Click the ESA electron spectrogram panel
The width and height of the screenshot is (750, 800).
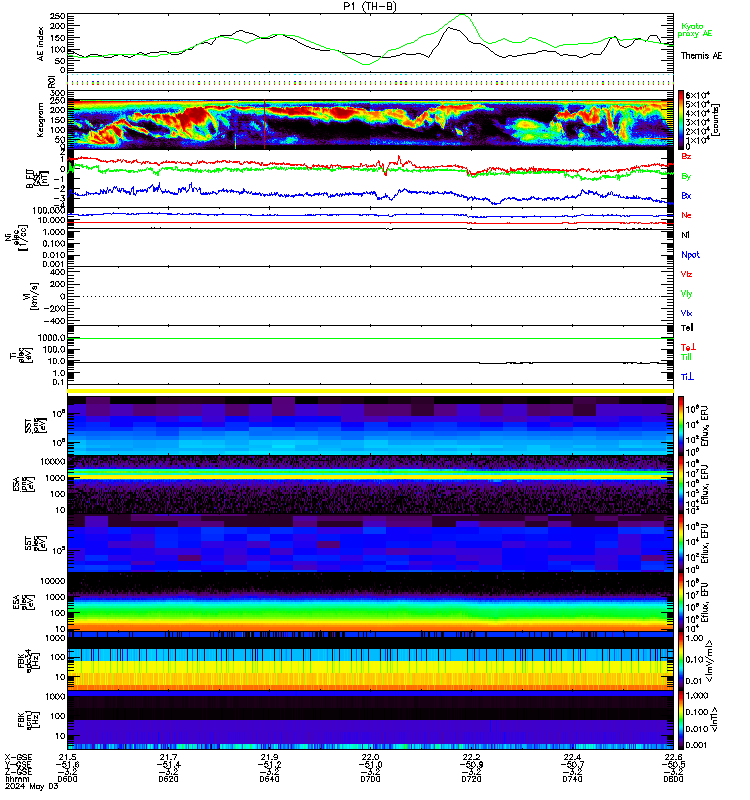[370, 602]
